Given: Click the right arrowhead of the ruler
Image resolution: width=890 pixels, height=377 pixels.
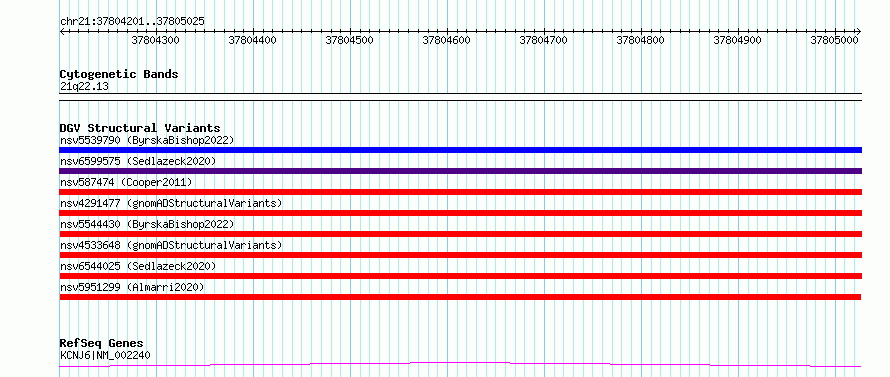Looking at the screenshot, I should pos(859,31).
